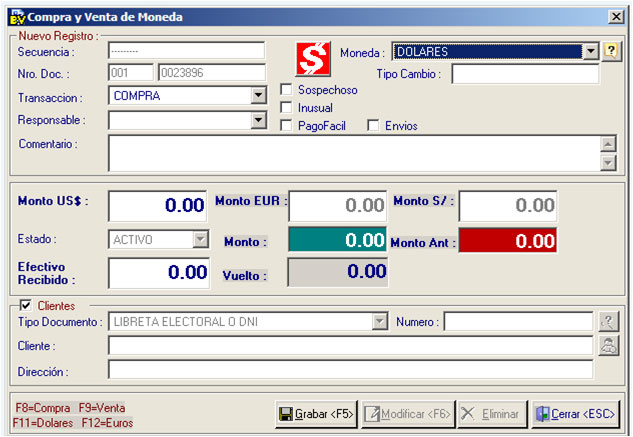
Task: Click the client lookup person icon
Action: click(x=608, y=346)
